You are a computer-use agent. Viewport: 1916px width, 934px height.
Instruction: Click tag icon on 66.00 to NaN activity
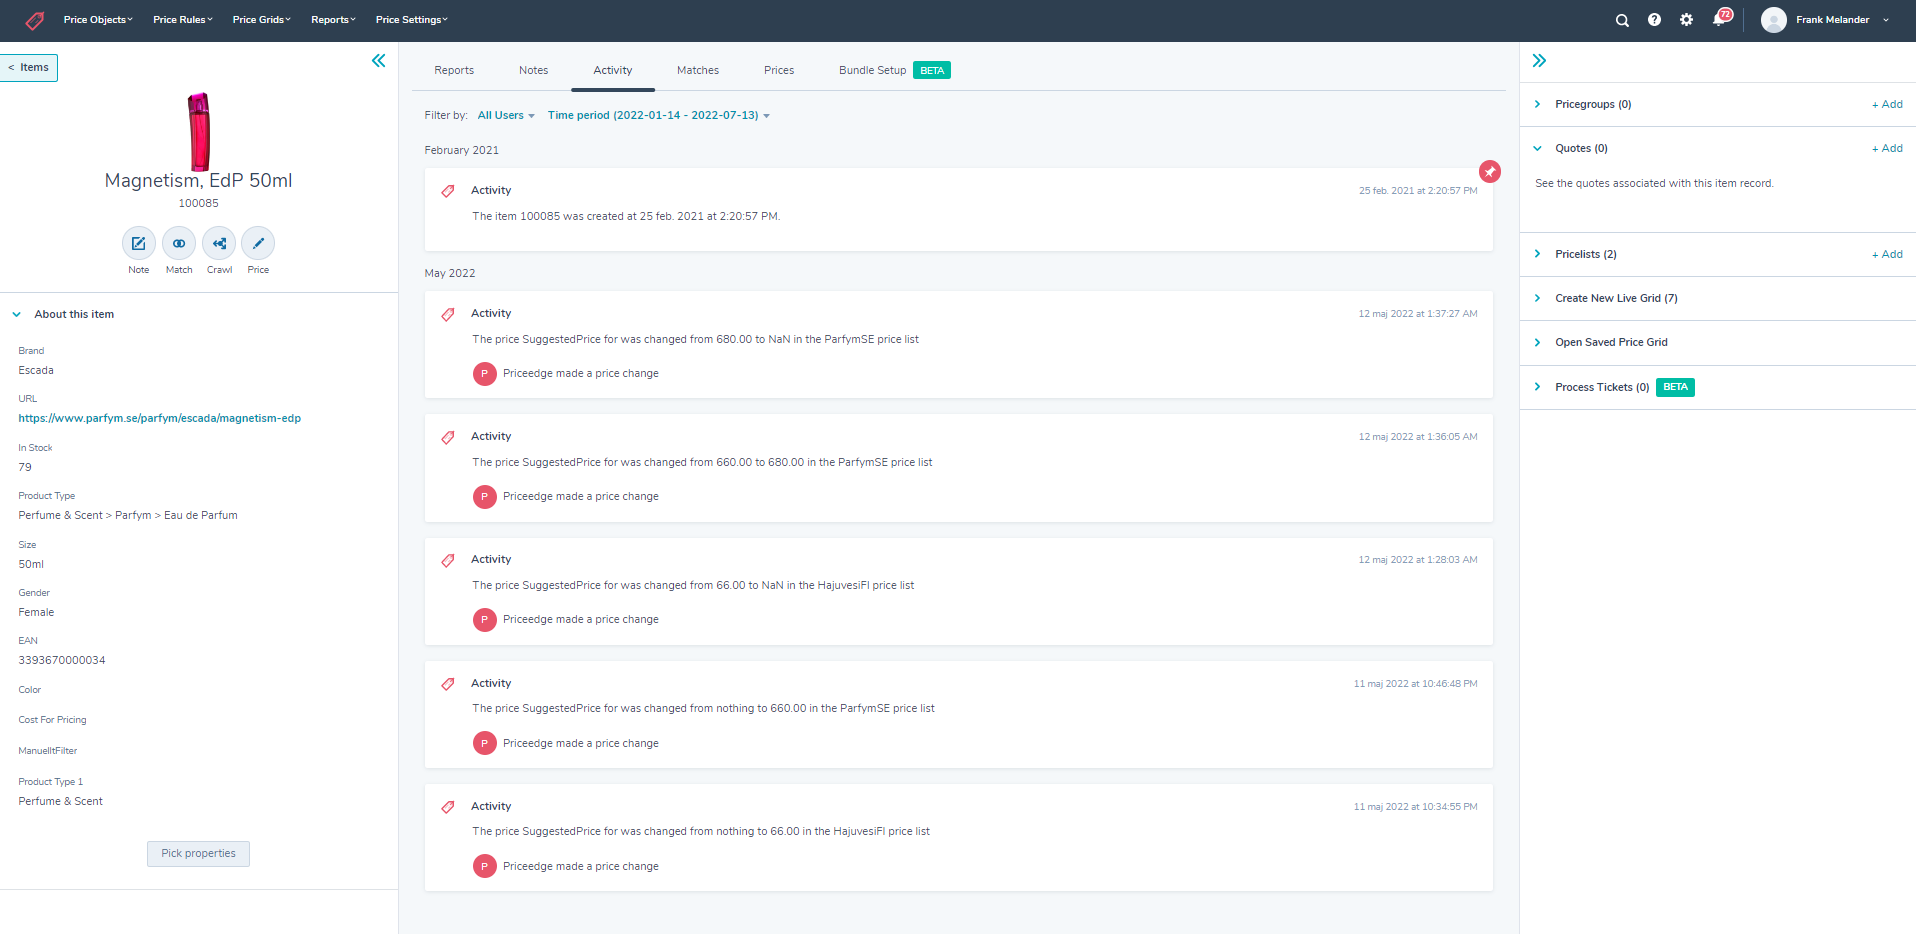pyautogui.click(x=448, y=560)
